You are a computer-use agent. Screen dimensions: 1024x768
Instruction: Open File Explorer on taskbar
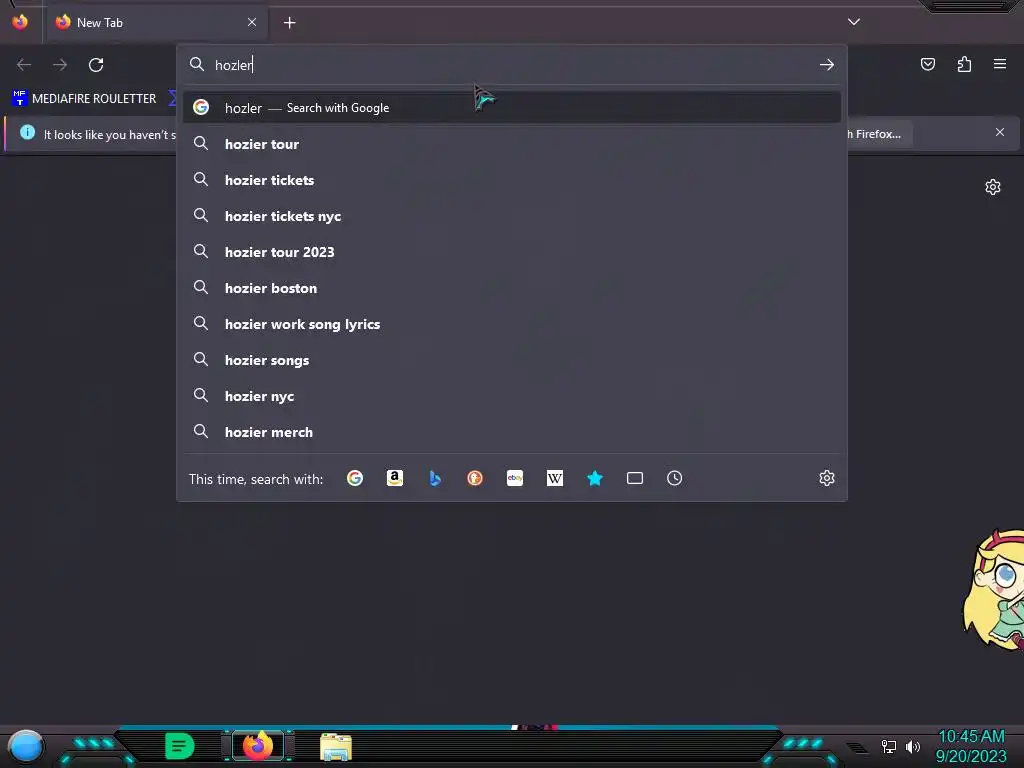click(x=336, y=747)
